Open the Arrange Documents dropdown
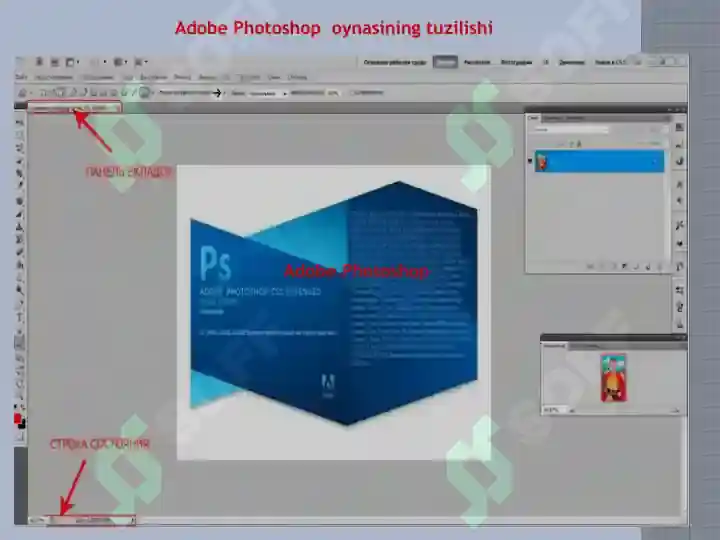The width and height of the screenshot is (720, 540). tap(120, 62)
